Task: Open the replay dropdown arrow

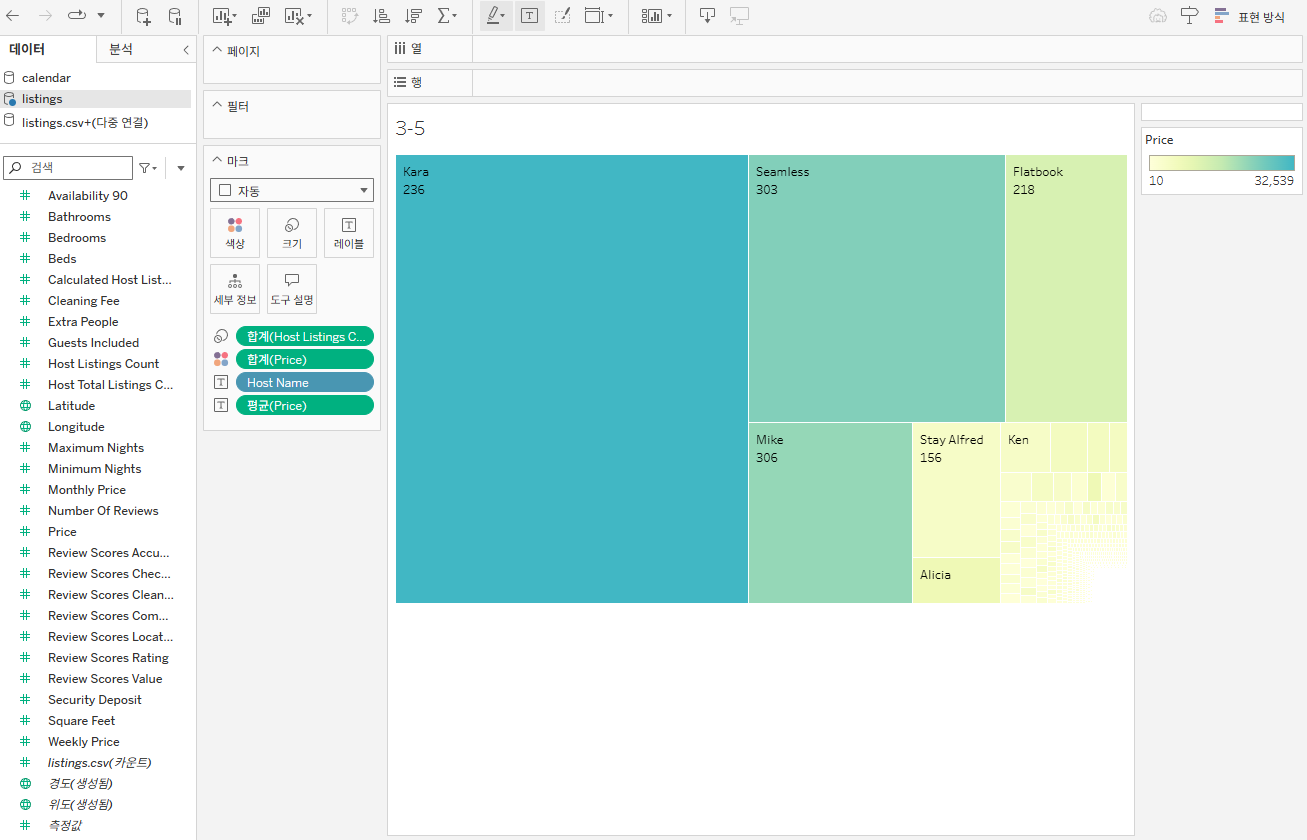Action: (x=101, y=16)
